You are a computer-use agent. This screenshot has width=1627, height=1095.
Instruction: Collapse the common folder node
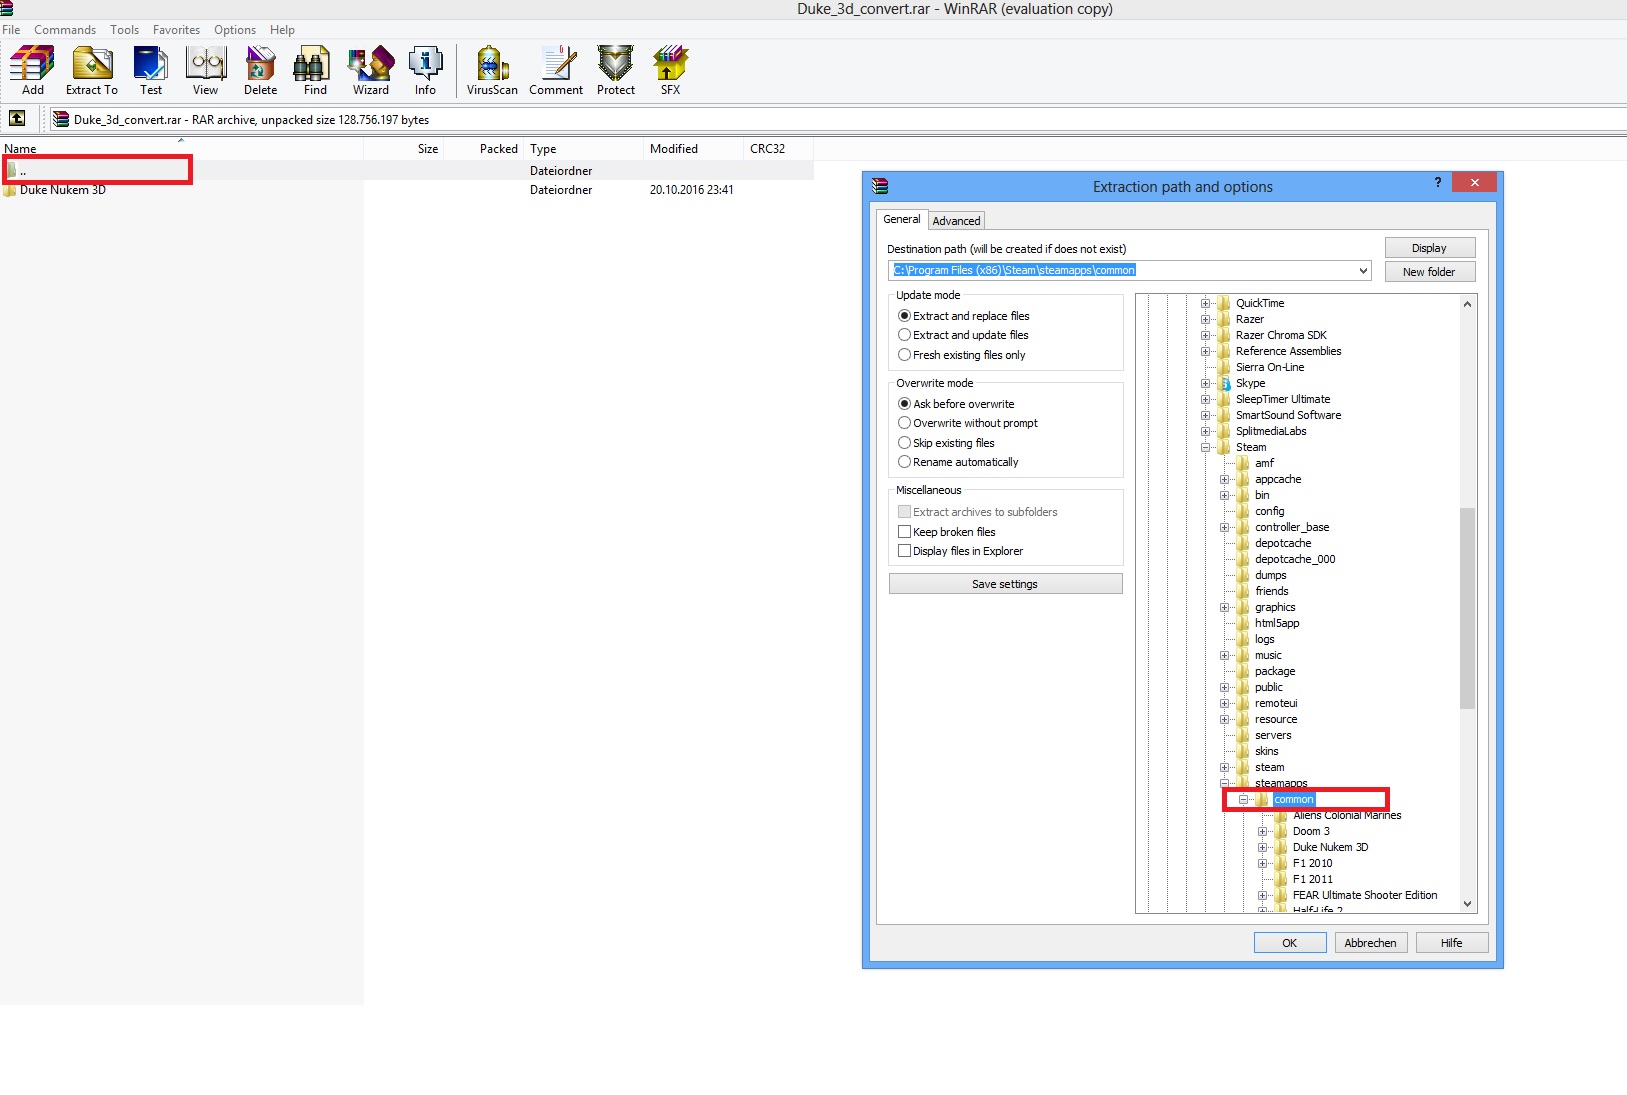(1243, 799)
